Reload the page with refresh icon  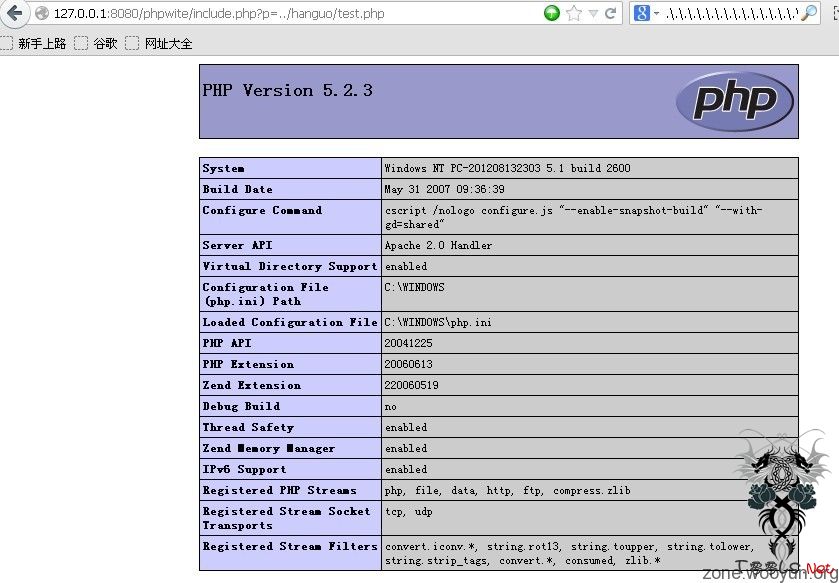(x=611, y=13)
